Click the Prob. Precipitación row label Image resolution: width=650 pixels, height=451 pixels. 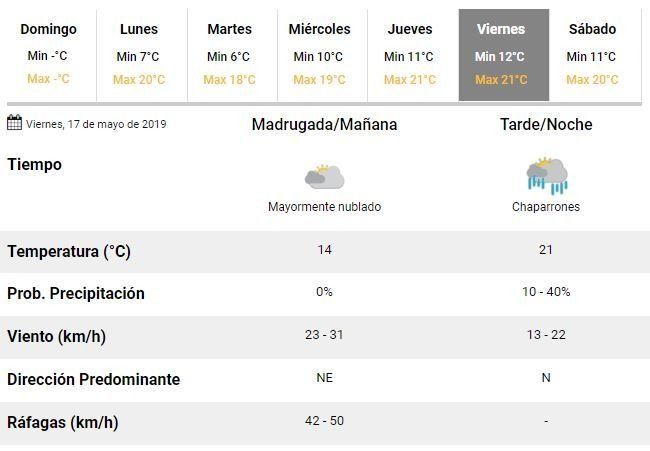pyautogui.click(x=76, y=294)
